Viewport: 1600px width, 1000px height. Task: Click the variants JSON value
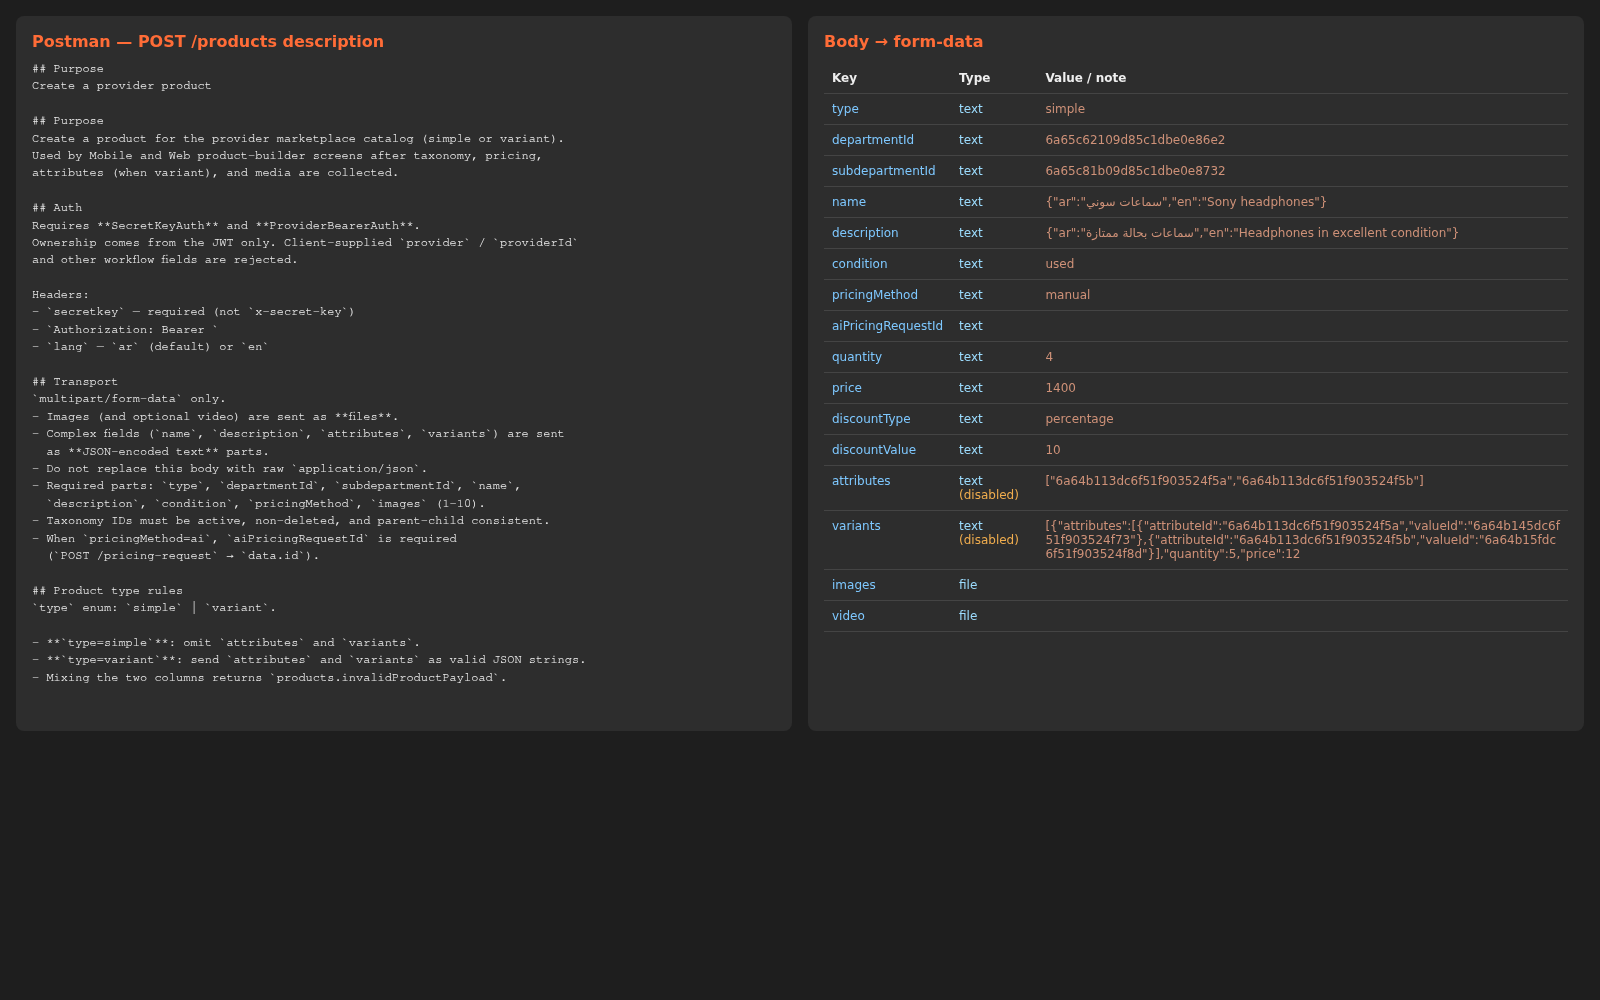1303,540
